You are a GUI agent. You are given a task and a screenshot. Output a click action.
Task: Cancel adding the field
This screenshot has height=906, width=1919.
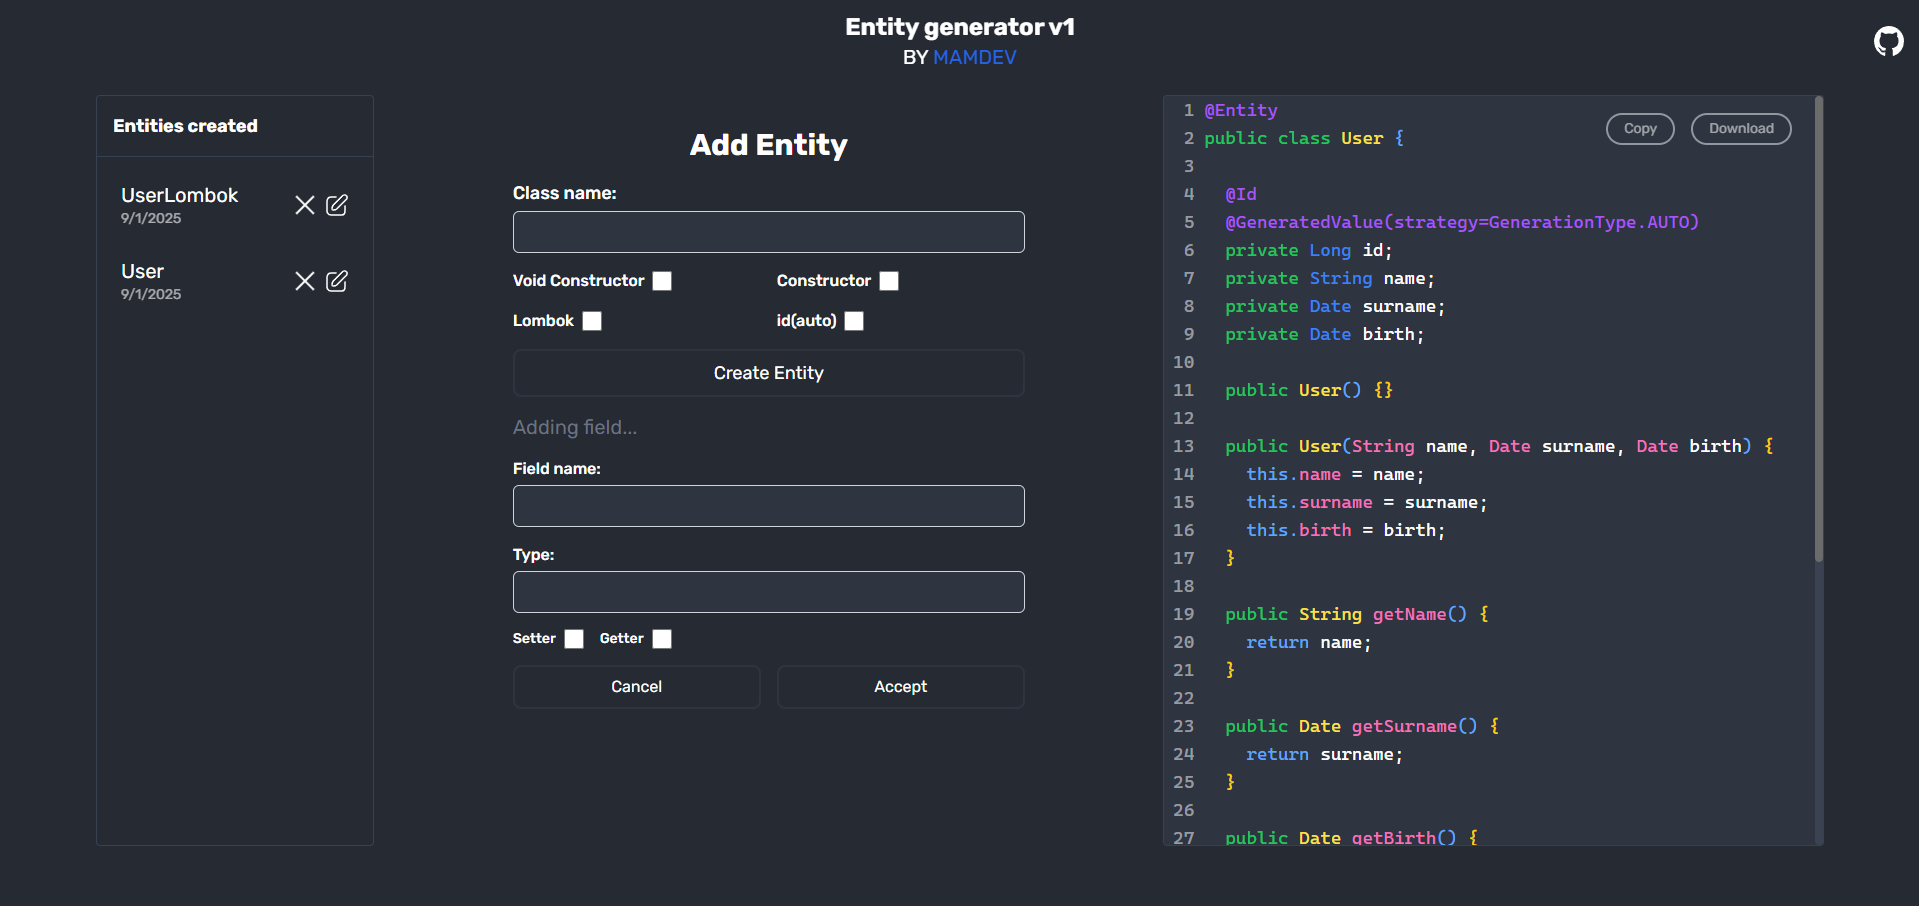click(x=636, y=687)
